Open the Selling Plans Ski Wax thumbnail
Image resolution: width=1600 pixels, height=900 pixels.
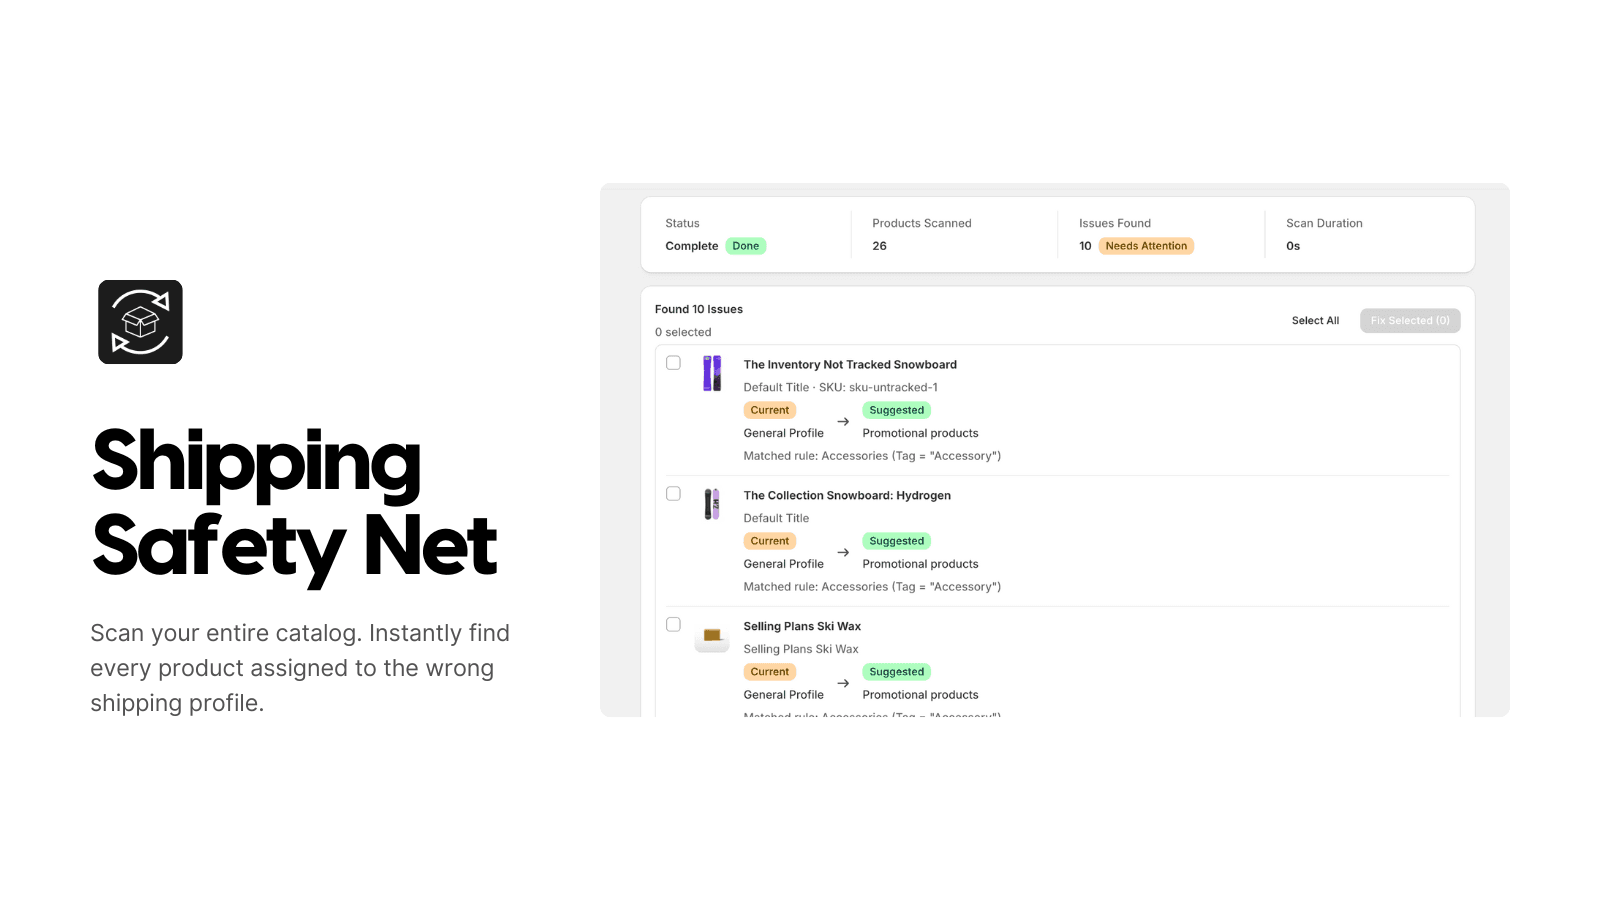(x=712, y=637)
